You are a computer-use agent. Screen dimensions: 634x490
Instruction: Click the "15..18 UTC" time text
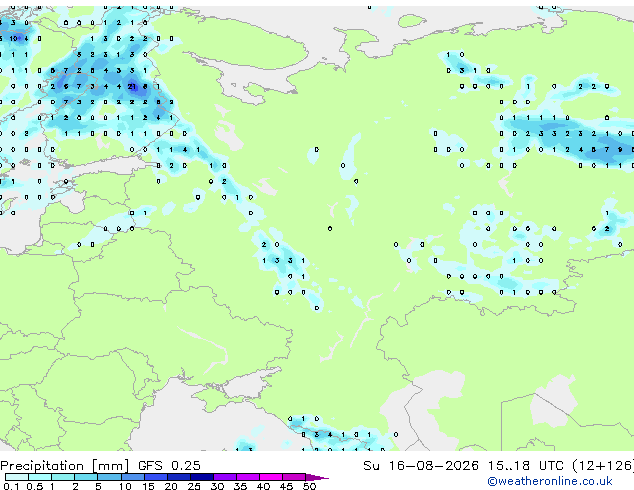[x=525, y=465]
